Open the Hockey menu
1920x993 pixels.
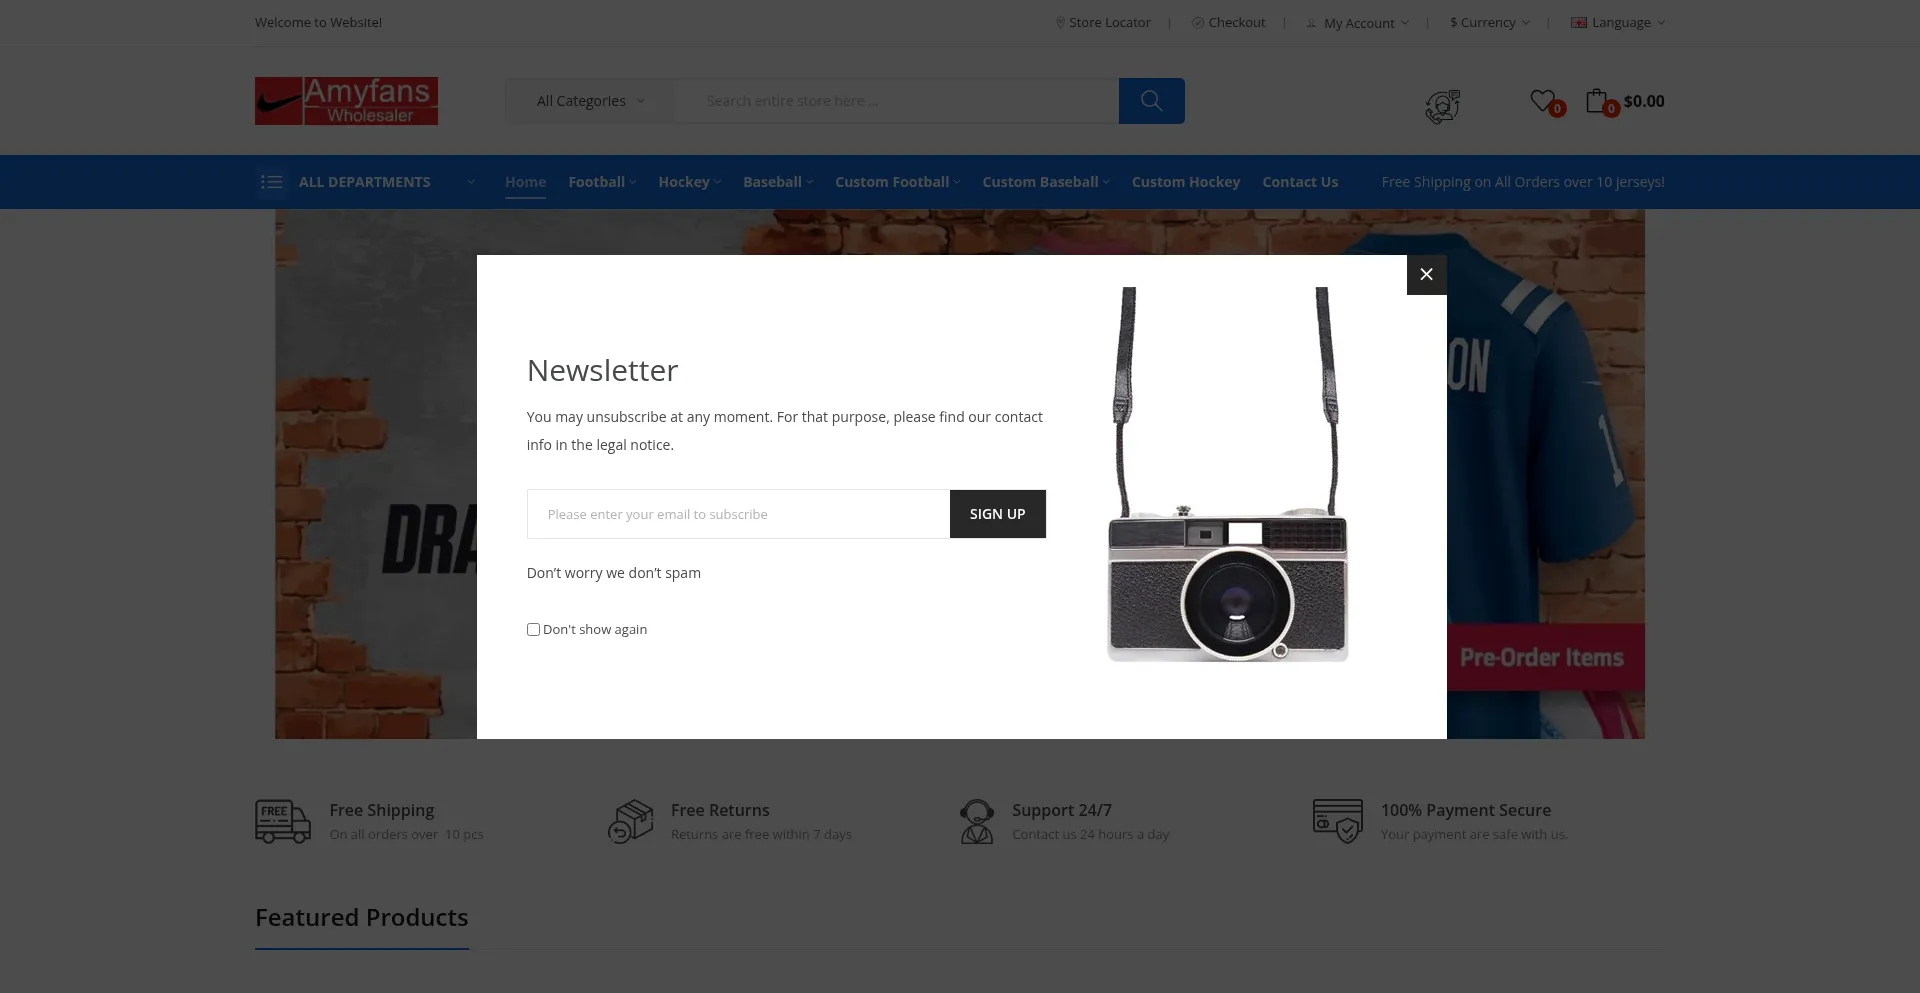coord(689,182)
